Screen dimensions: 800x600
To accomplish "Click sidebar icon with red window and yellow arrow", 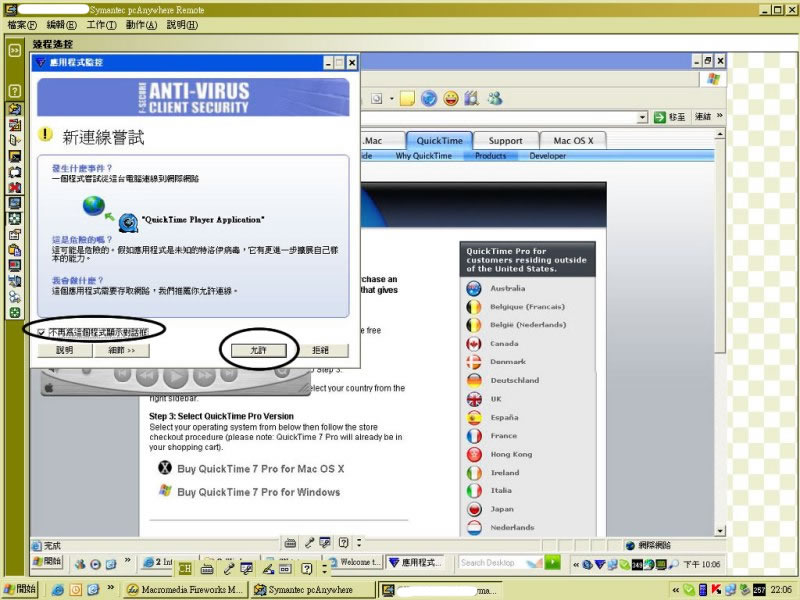I will tap(14, 124).
